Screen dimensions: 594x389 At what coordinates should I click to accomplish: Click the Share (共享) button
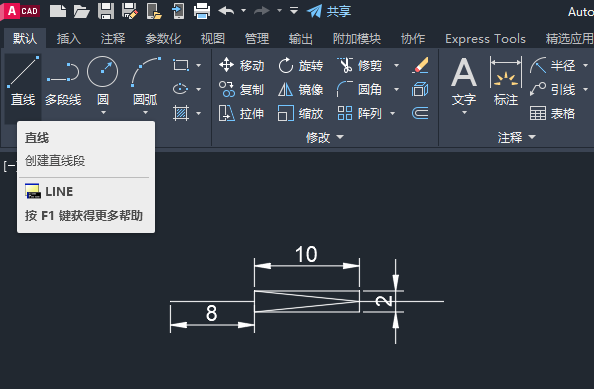(329, 11)
